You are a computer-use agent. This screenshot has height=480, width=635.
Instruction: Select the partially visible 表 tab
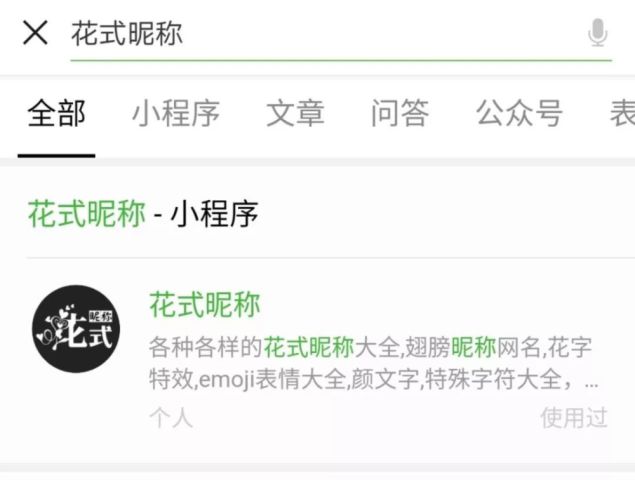[x=623, y=114]
